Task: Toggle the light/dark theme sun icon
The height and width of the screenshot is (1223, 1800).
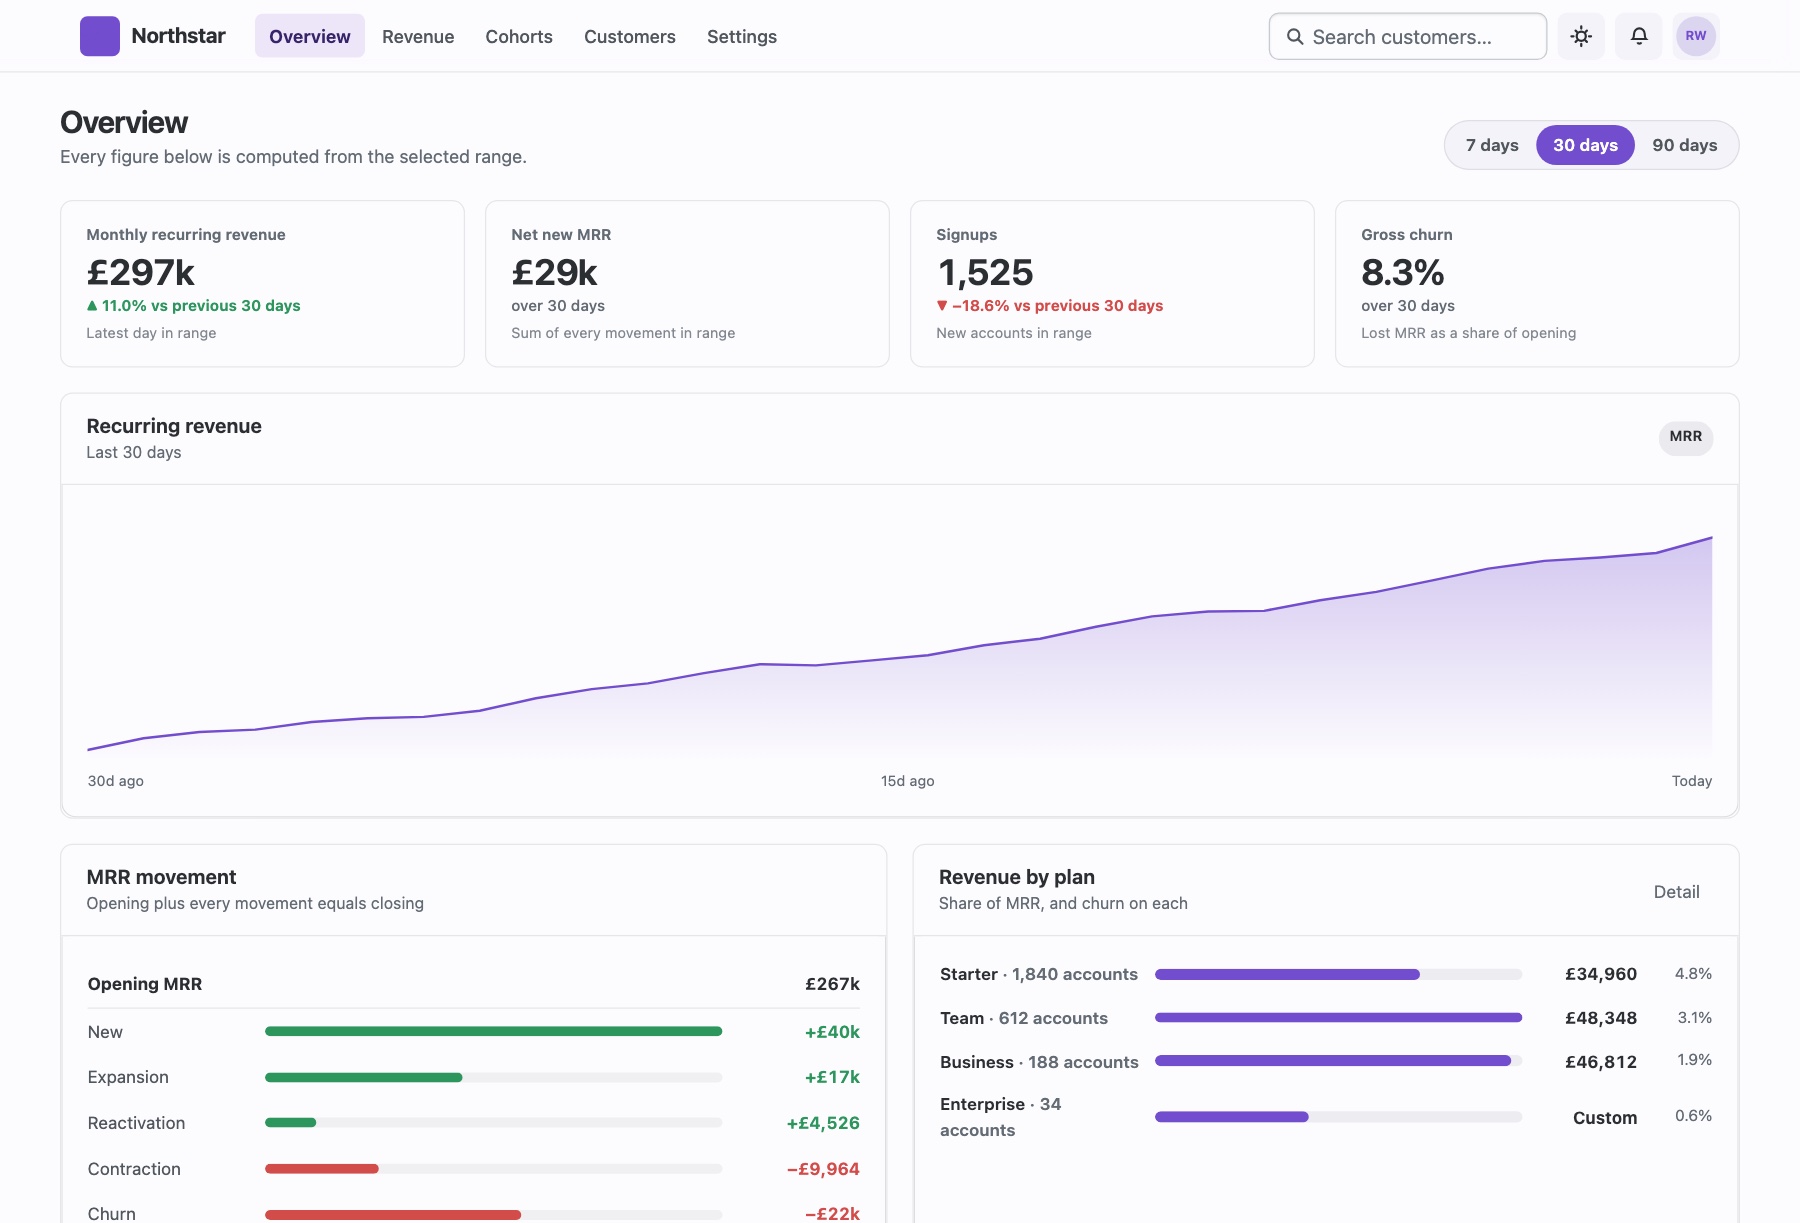Action: coord(1581,36)
